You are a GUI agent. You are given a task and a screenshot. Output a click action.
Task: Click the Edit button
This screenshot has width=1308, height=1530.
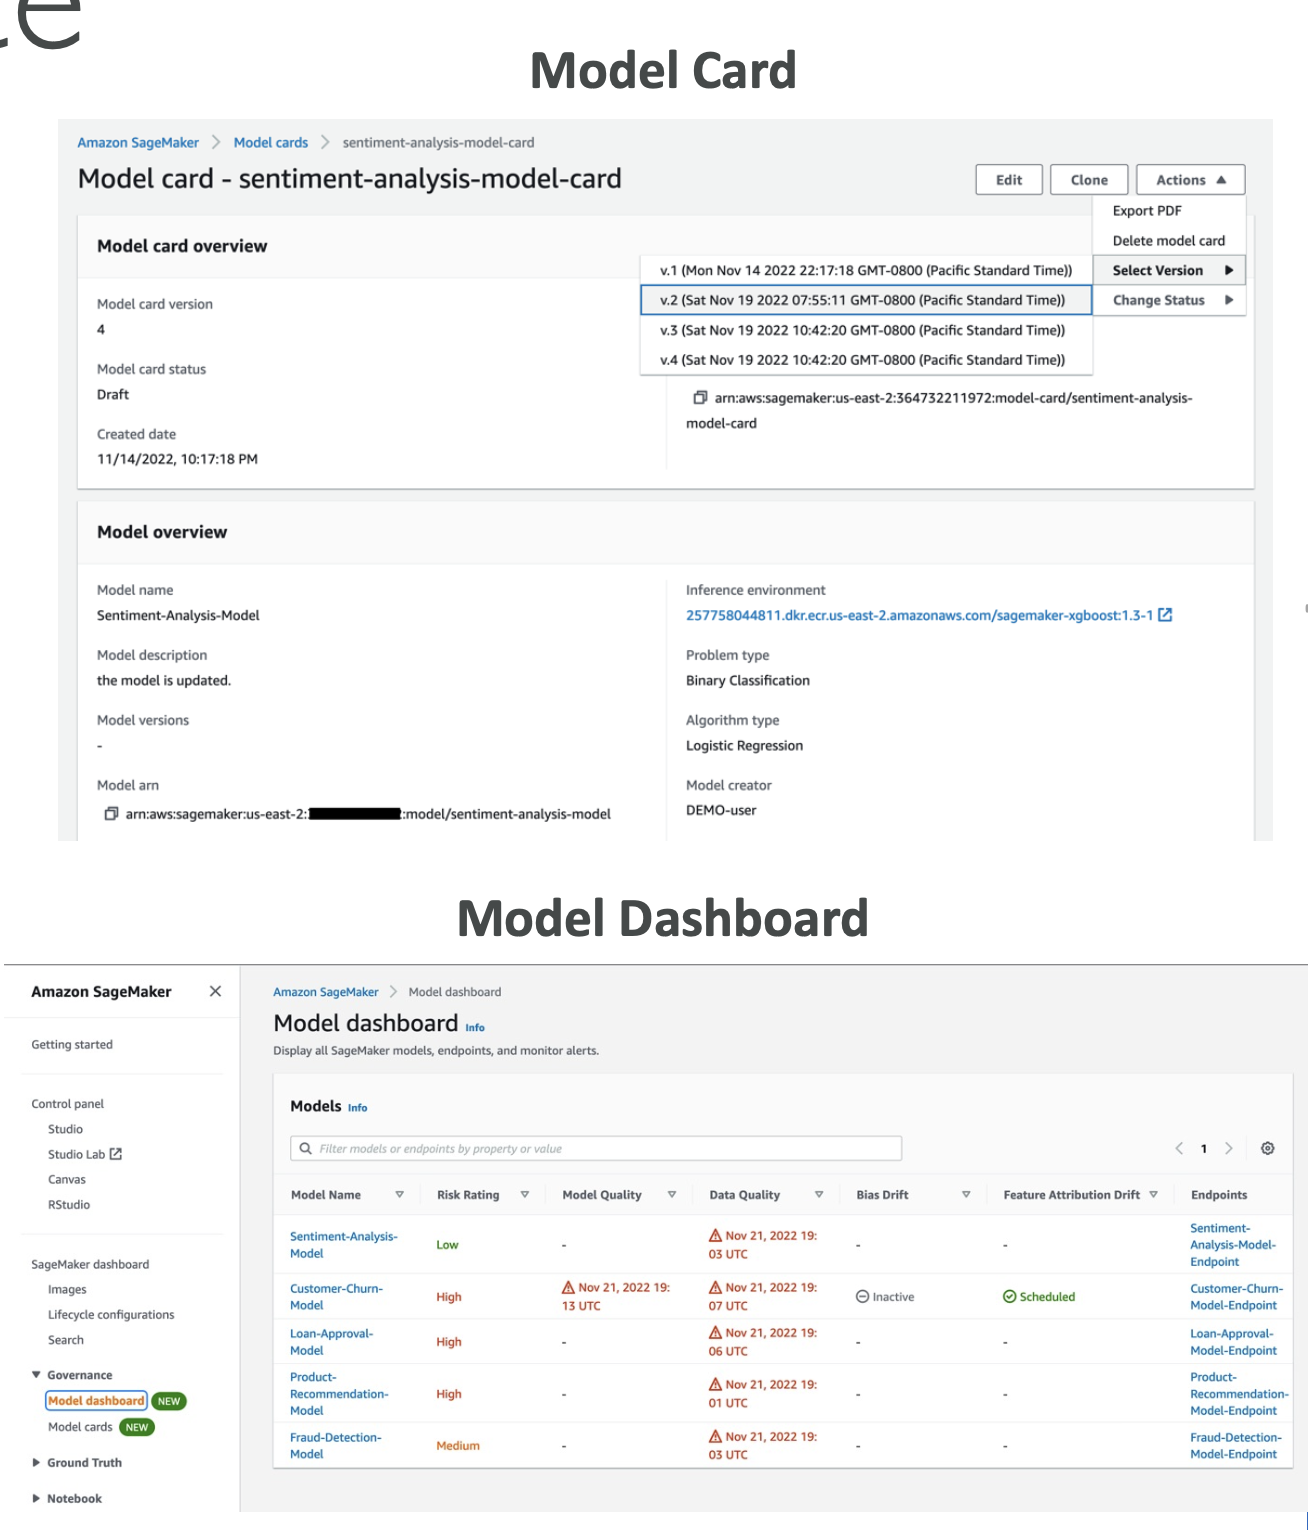point(1009,180)
